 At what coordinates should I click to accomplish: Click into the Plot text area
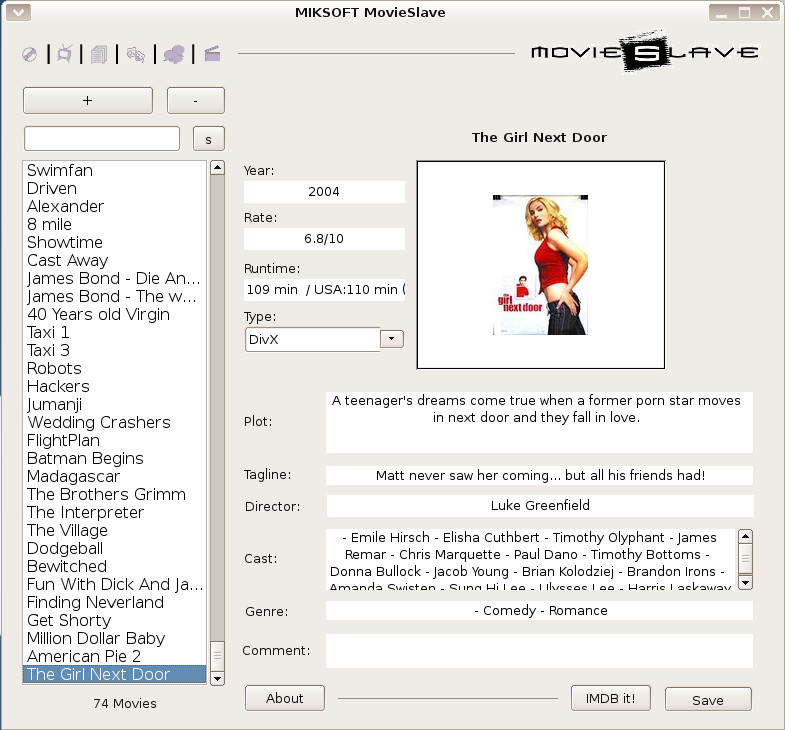539,423
